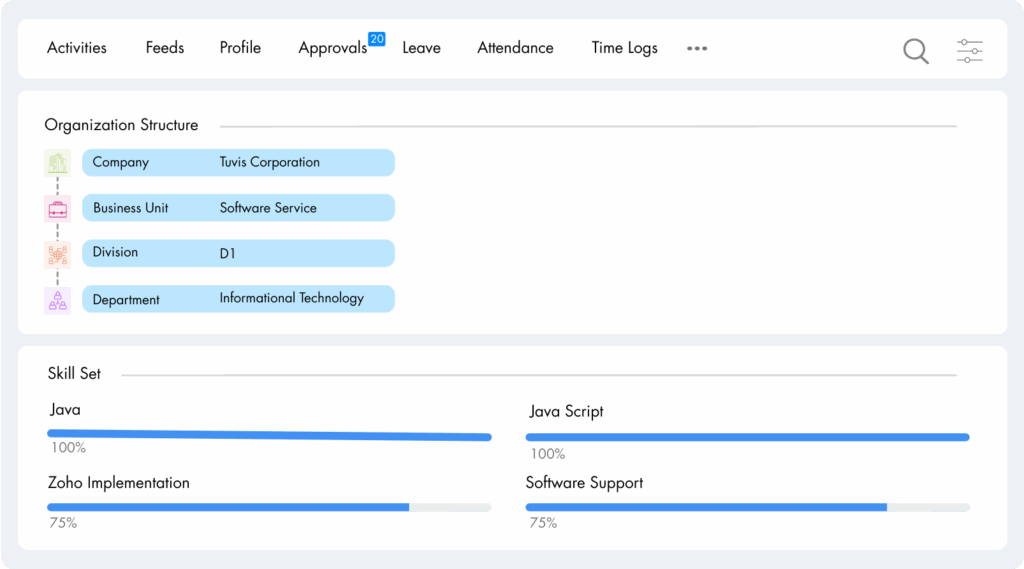Click the Java Script skill progress bar
Image resolution: width=1024 pixels, height=569 pixels.
747,437
